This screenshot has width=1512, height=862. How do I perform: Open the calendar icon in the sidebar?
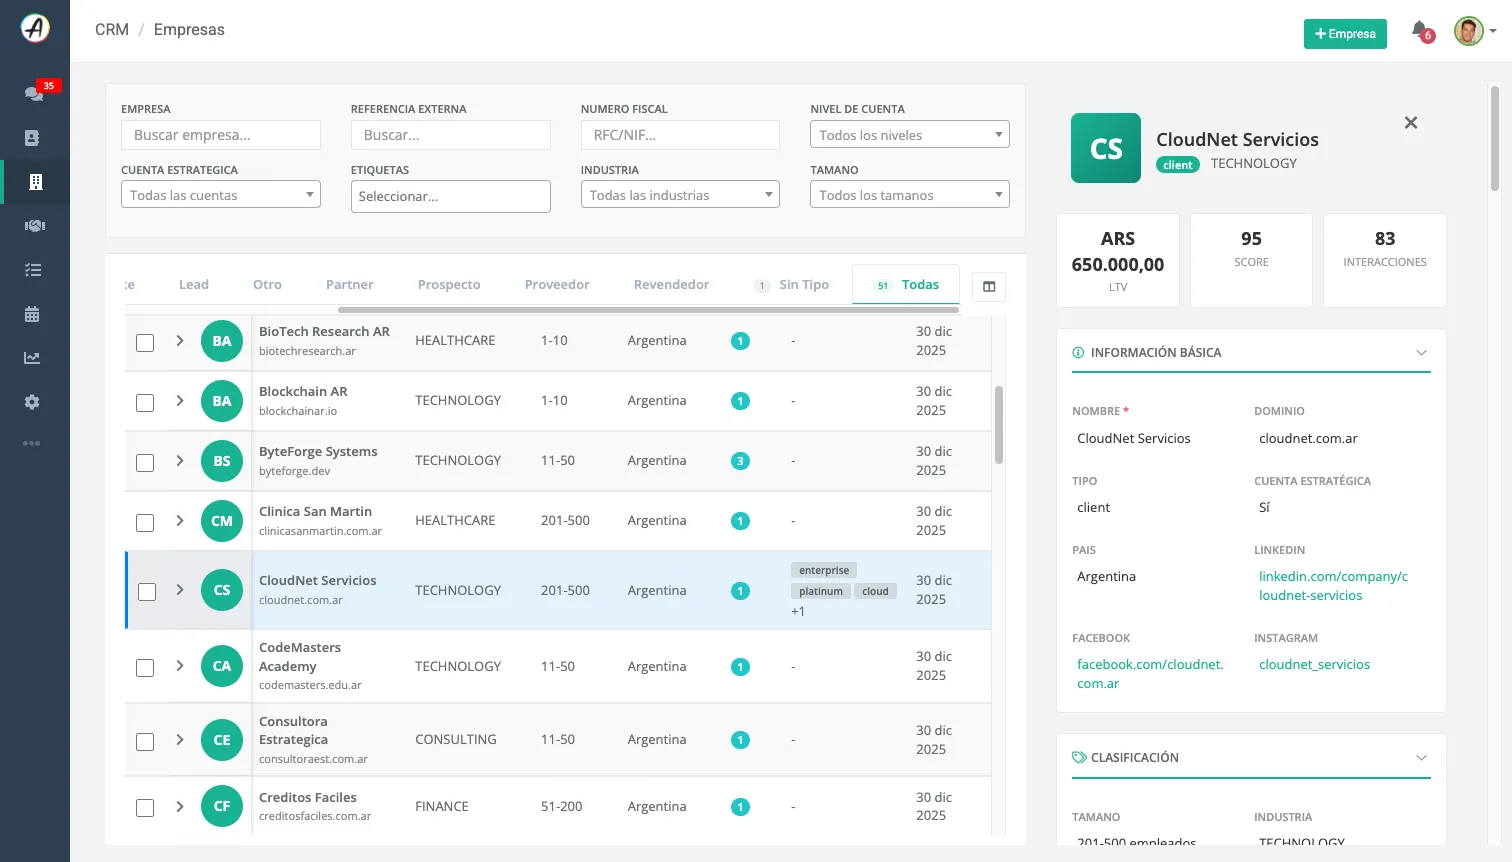(32, 314)
